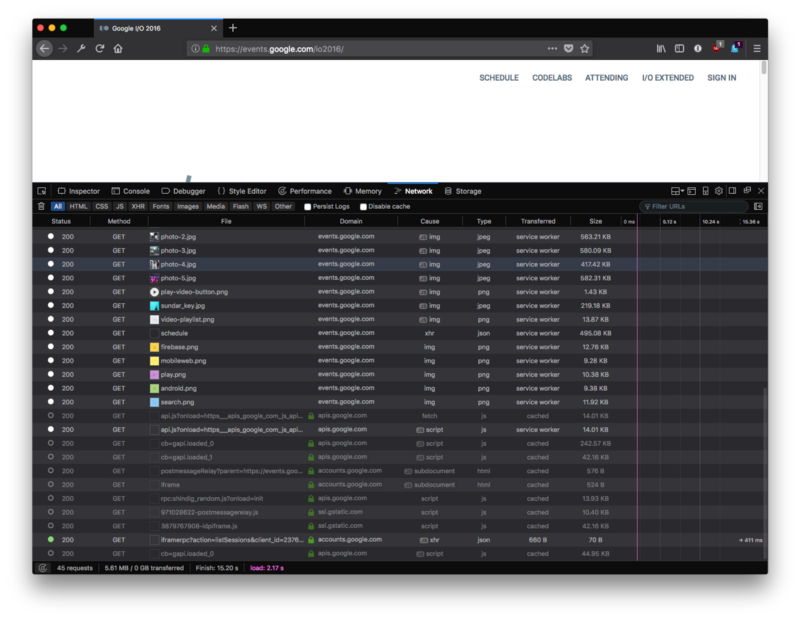Open performance analysis icon in status bar
800x620 pixels.
click(x=43, y=567)
